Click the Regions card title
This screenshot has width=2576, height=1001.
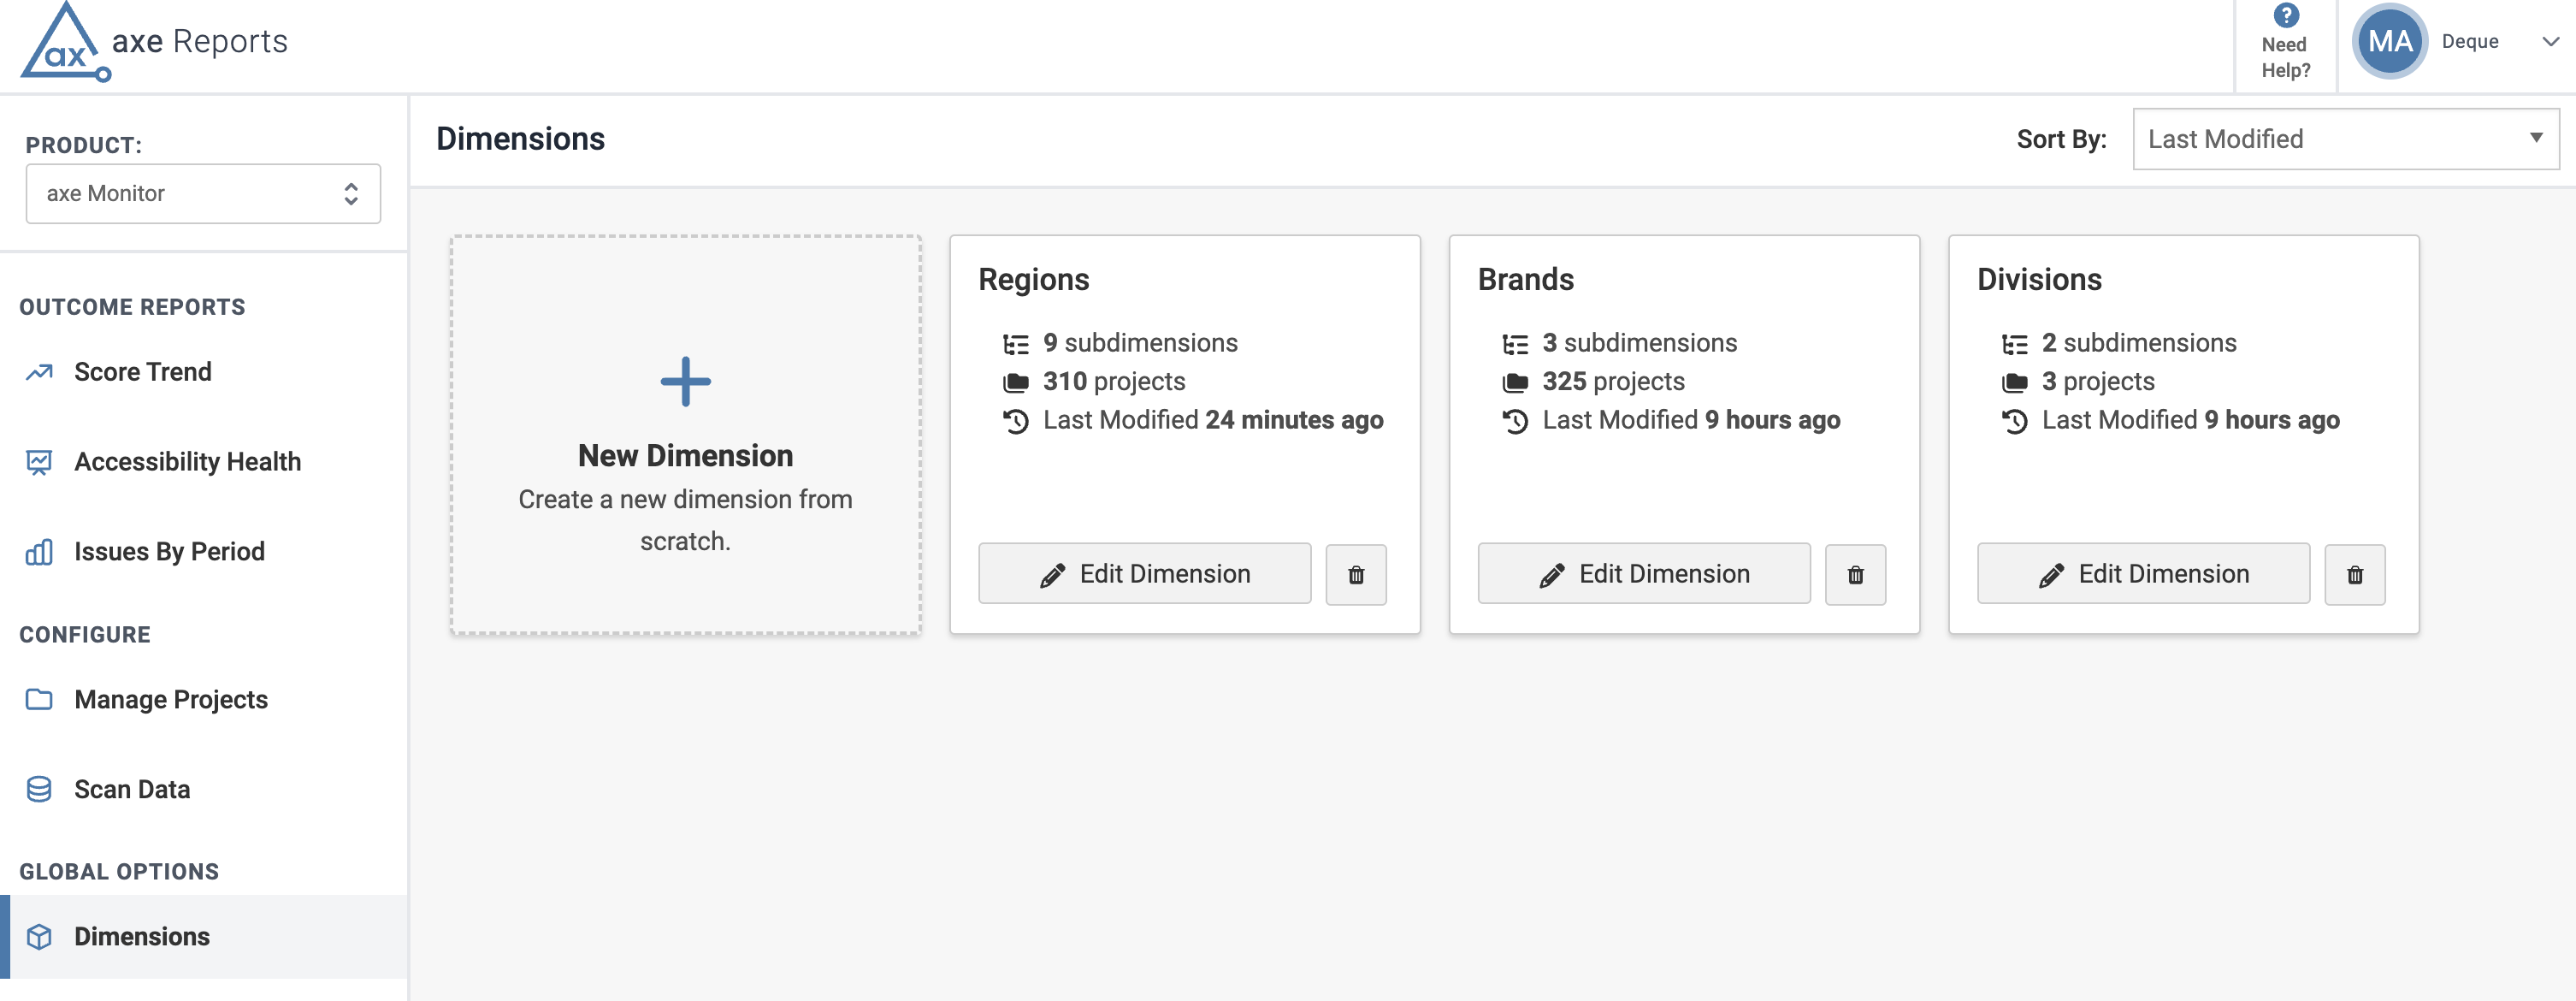1033,280
